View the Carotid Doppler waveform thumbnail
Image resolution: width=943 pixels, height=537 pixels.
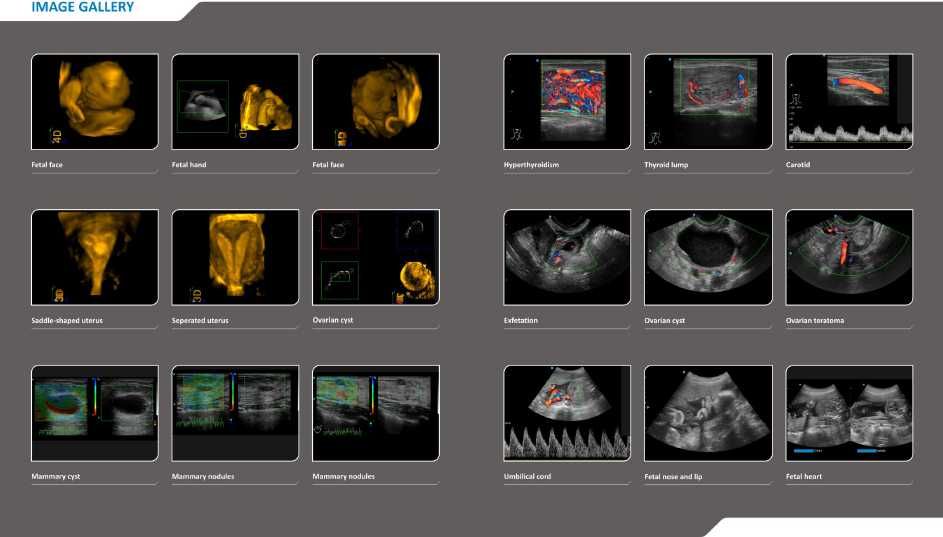pos(849,102)
